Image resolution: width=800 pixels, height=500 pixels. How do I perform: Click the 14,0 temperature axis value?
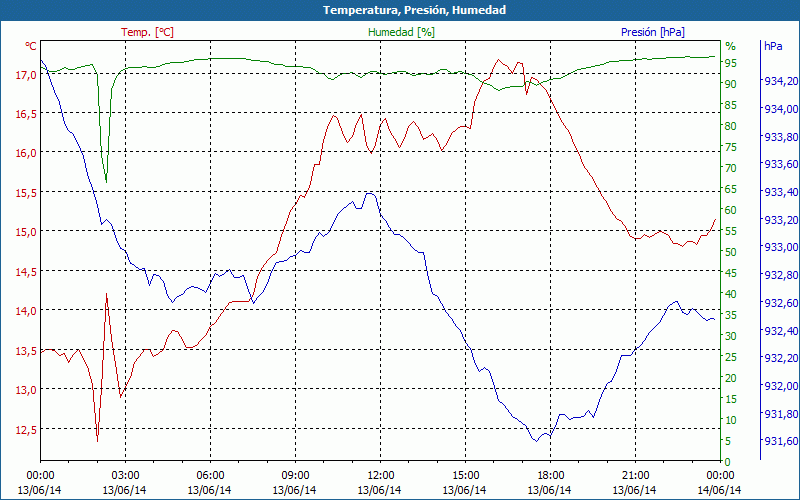click(25, 311)
